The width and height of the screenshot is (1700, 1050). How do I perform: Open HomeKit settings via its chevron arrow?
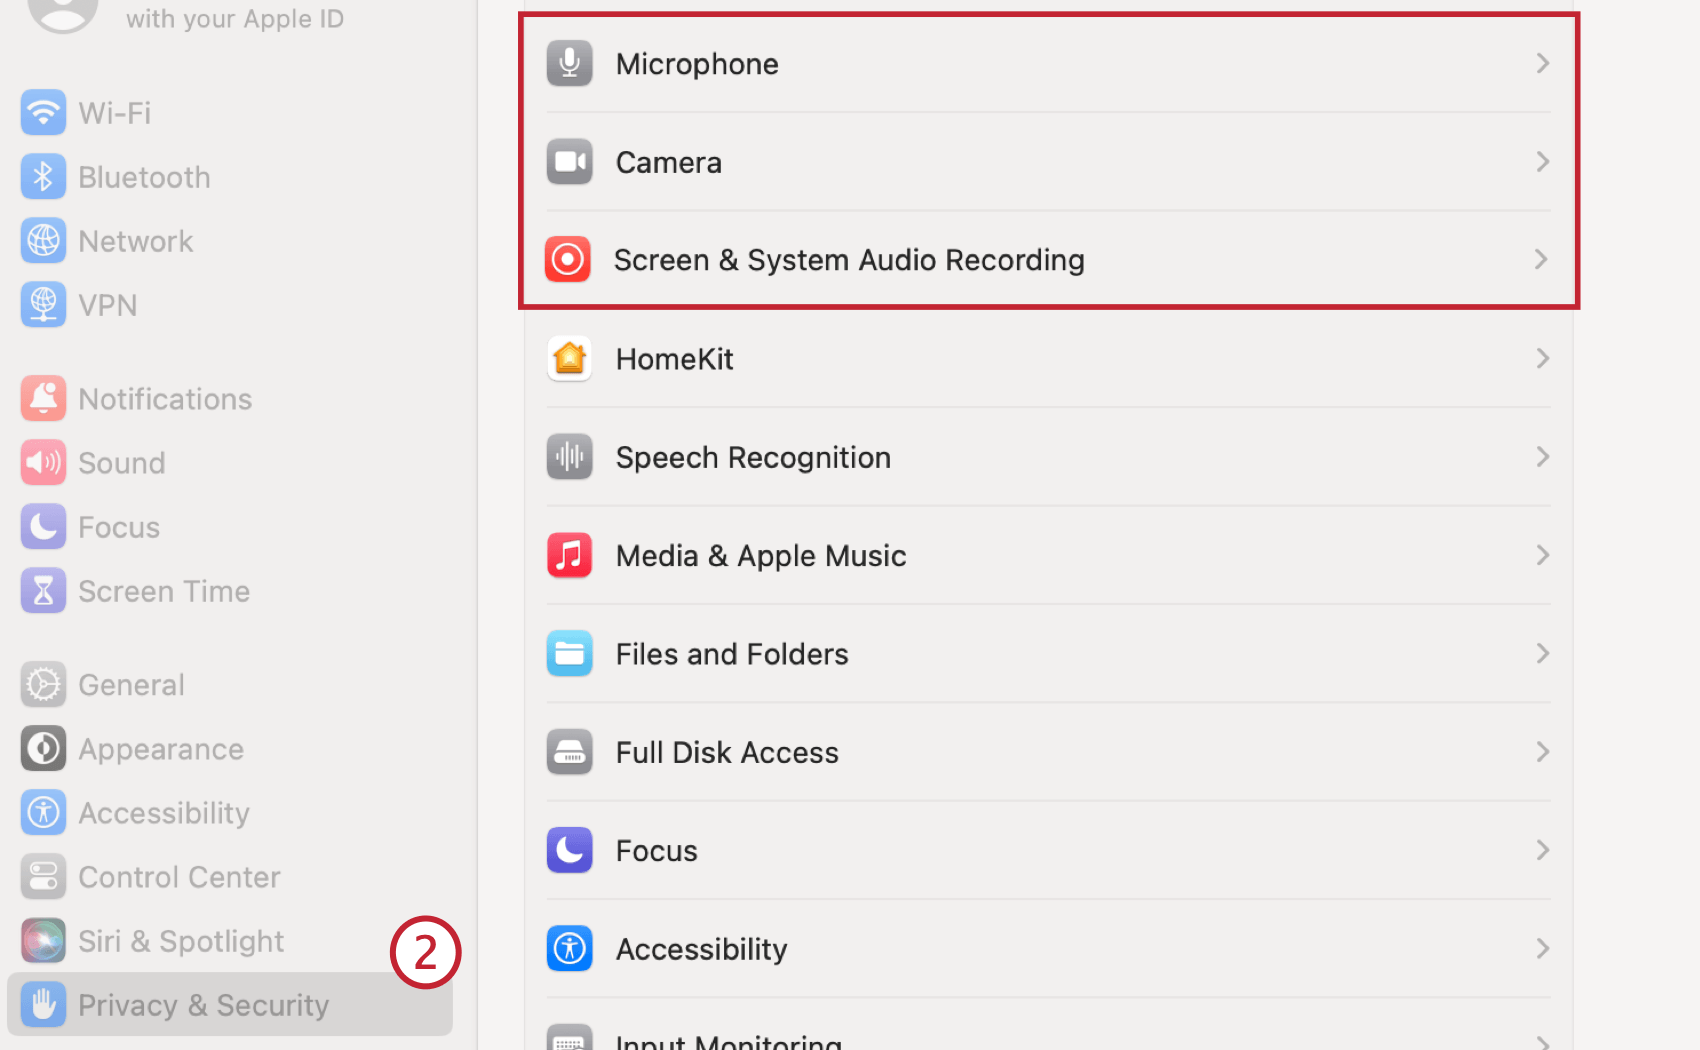(1543, 358)
